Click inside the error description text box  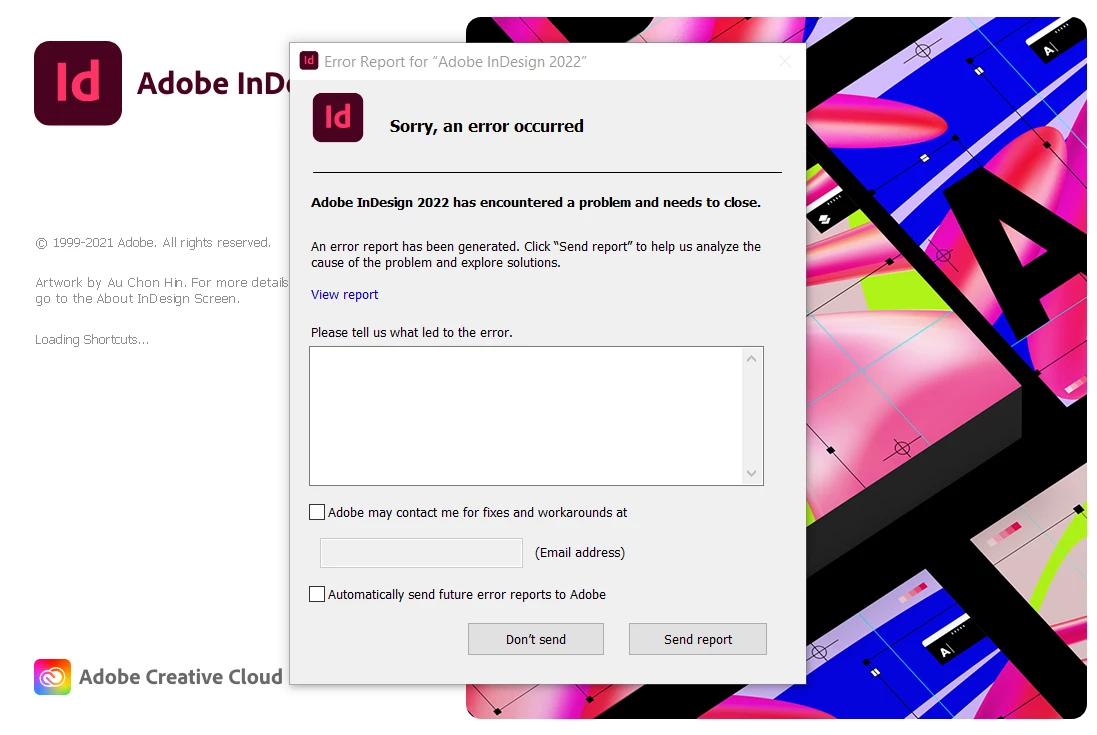point(536,416)
